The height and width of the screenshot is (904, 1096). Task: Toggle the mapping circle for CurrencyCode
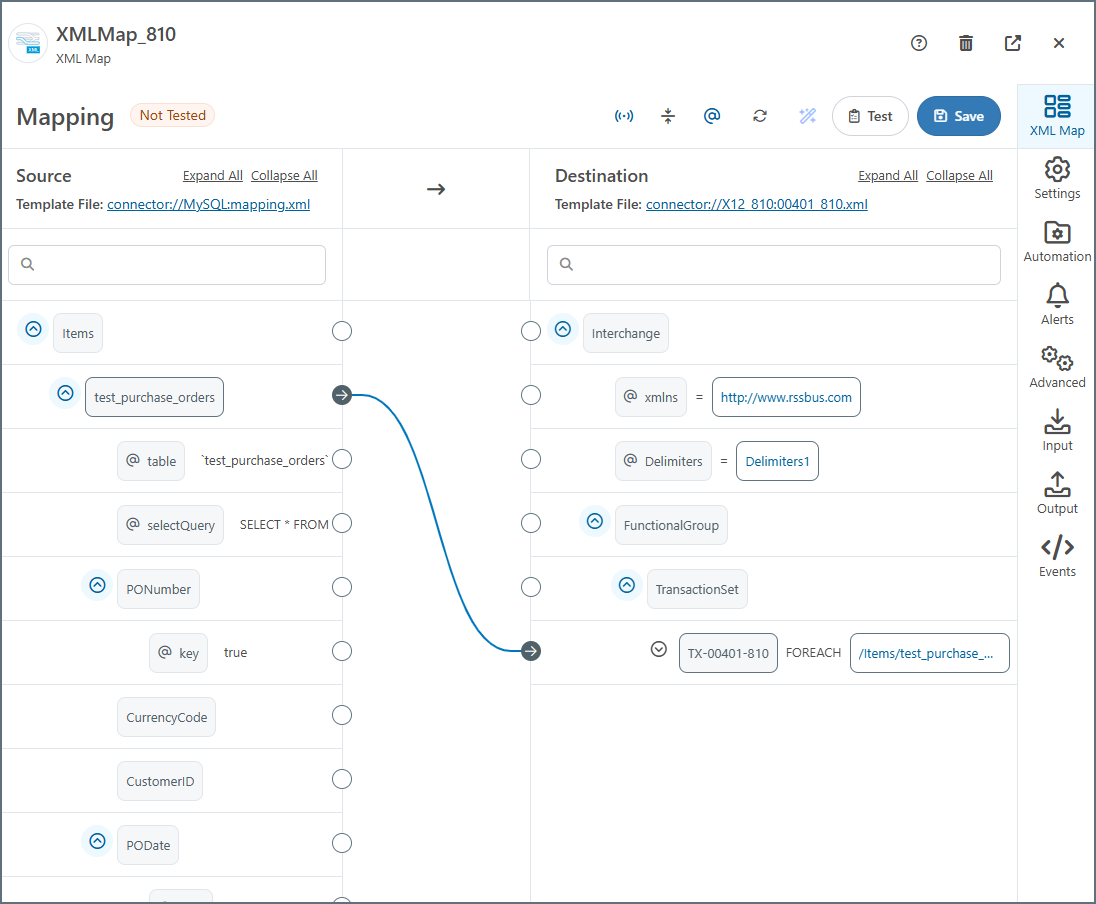(x=342, y=715)
